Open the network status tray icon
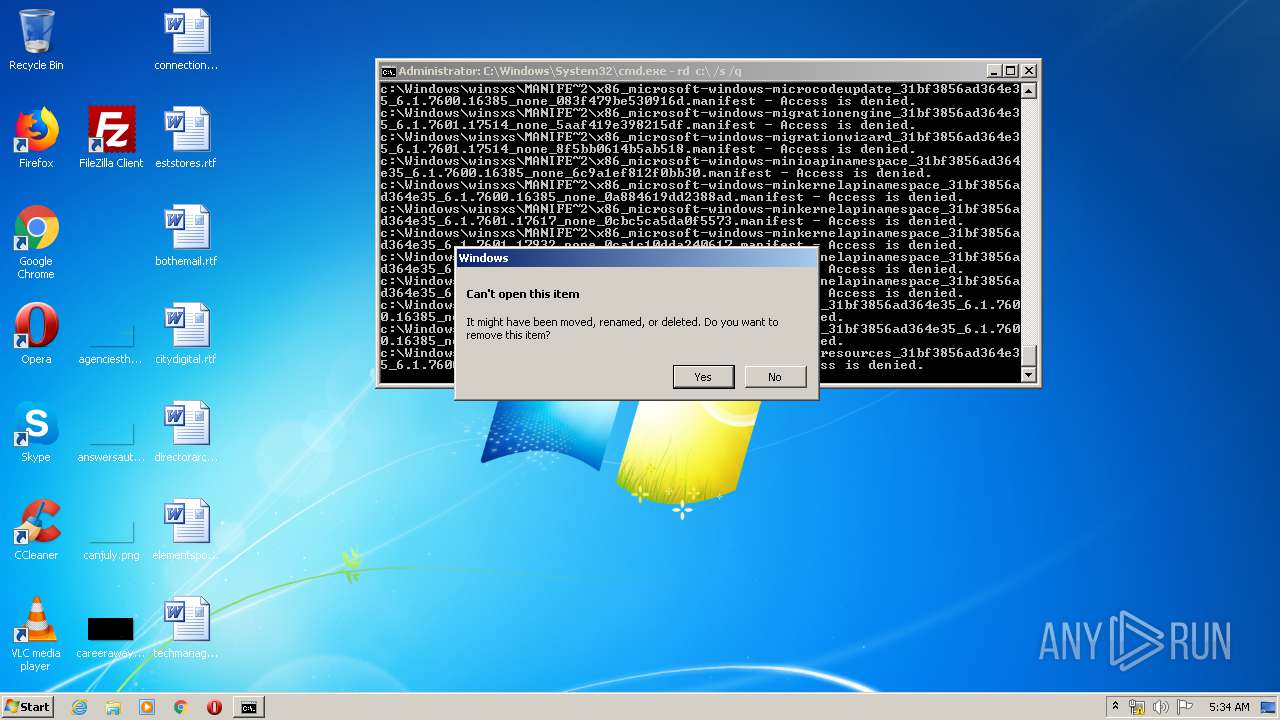The height and width of the screenshot is (720, 1280). pyautogui.click(x=1137, y=707)
